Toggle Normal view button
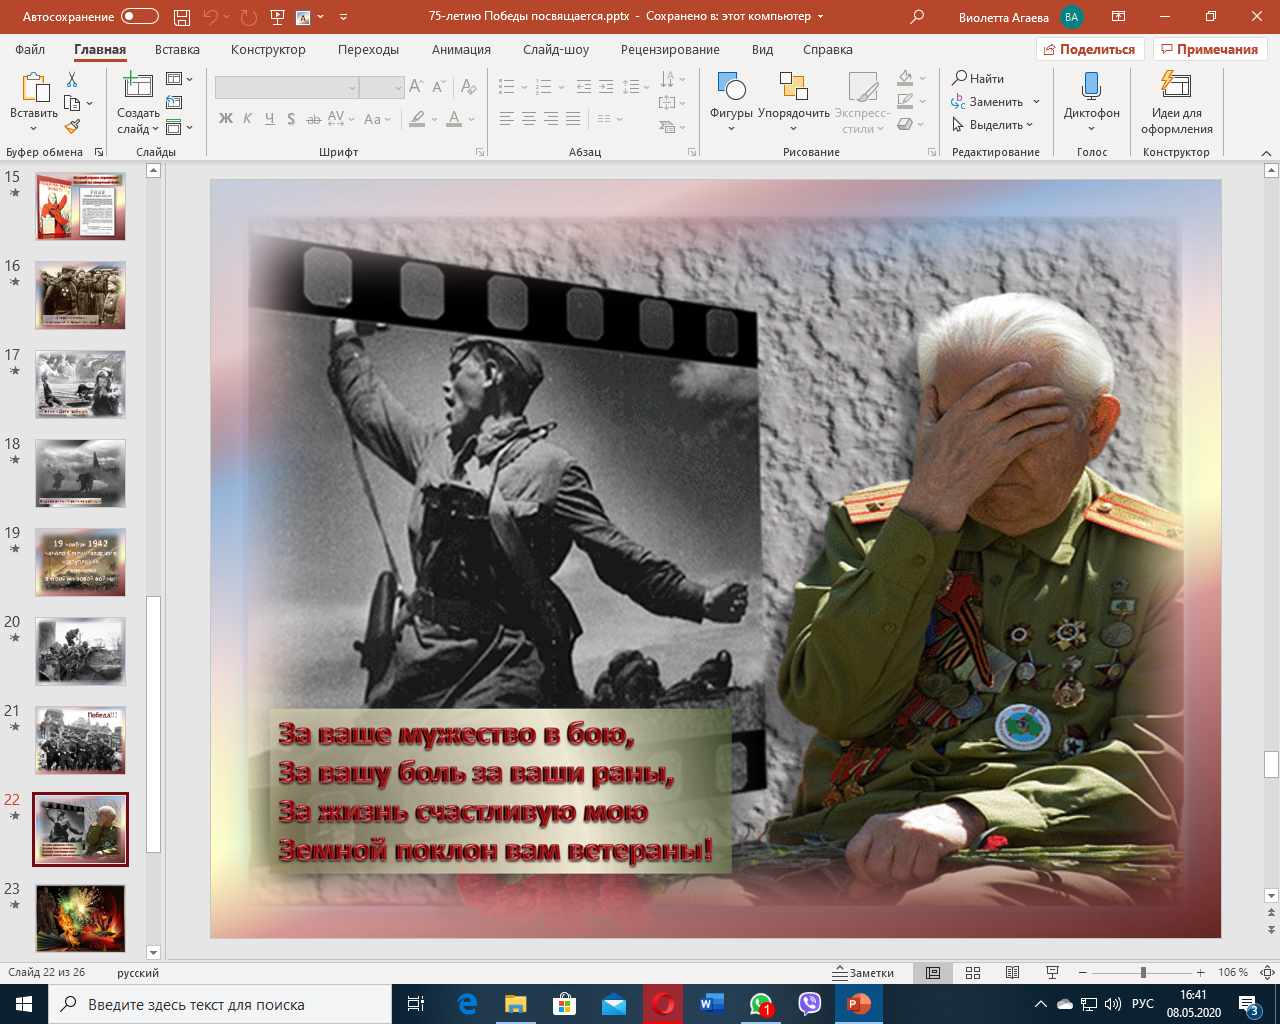Image resolution: width=1280 pixels, height=1024 pixels. pos(933,973)
